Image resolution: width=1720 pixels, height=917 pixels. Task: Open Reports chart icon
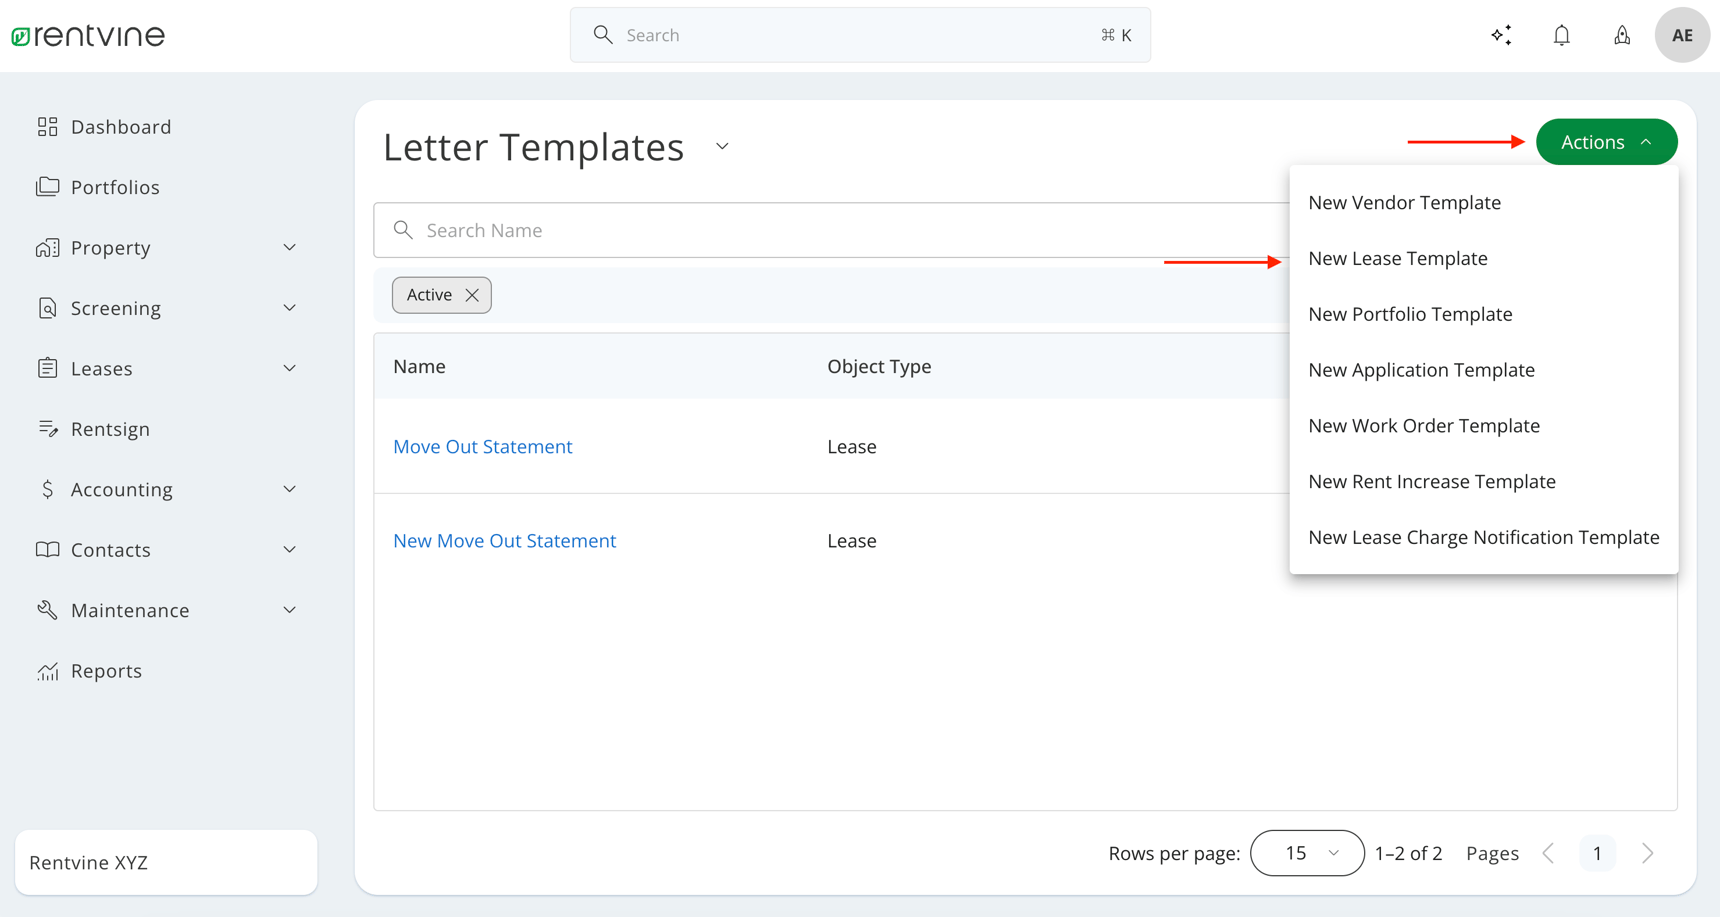pos(48,671)
